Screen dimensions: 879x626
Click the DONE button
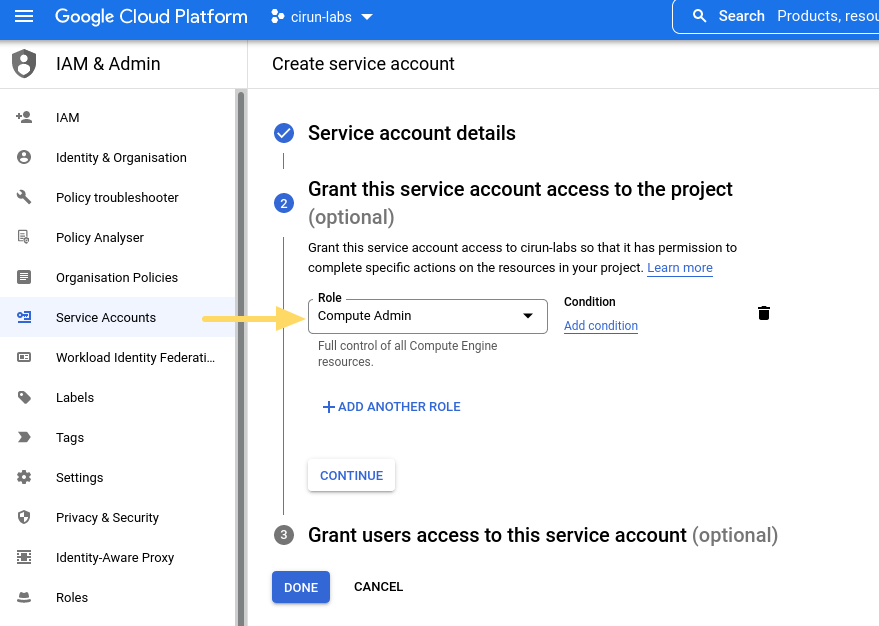[300, 587]
